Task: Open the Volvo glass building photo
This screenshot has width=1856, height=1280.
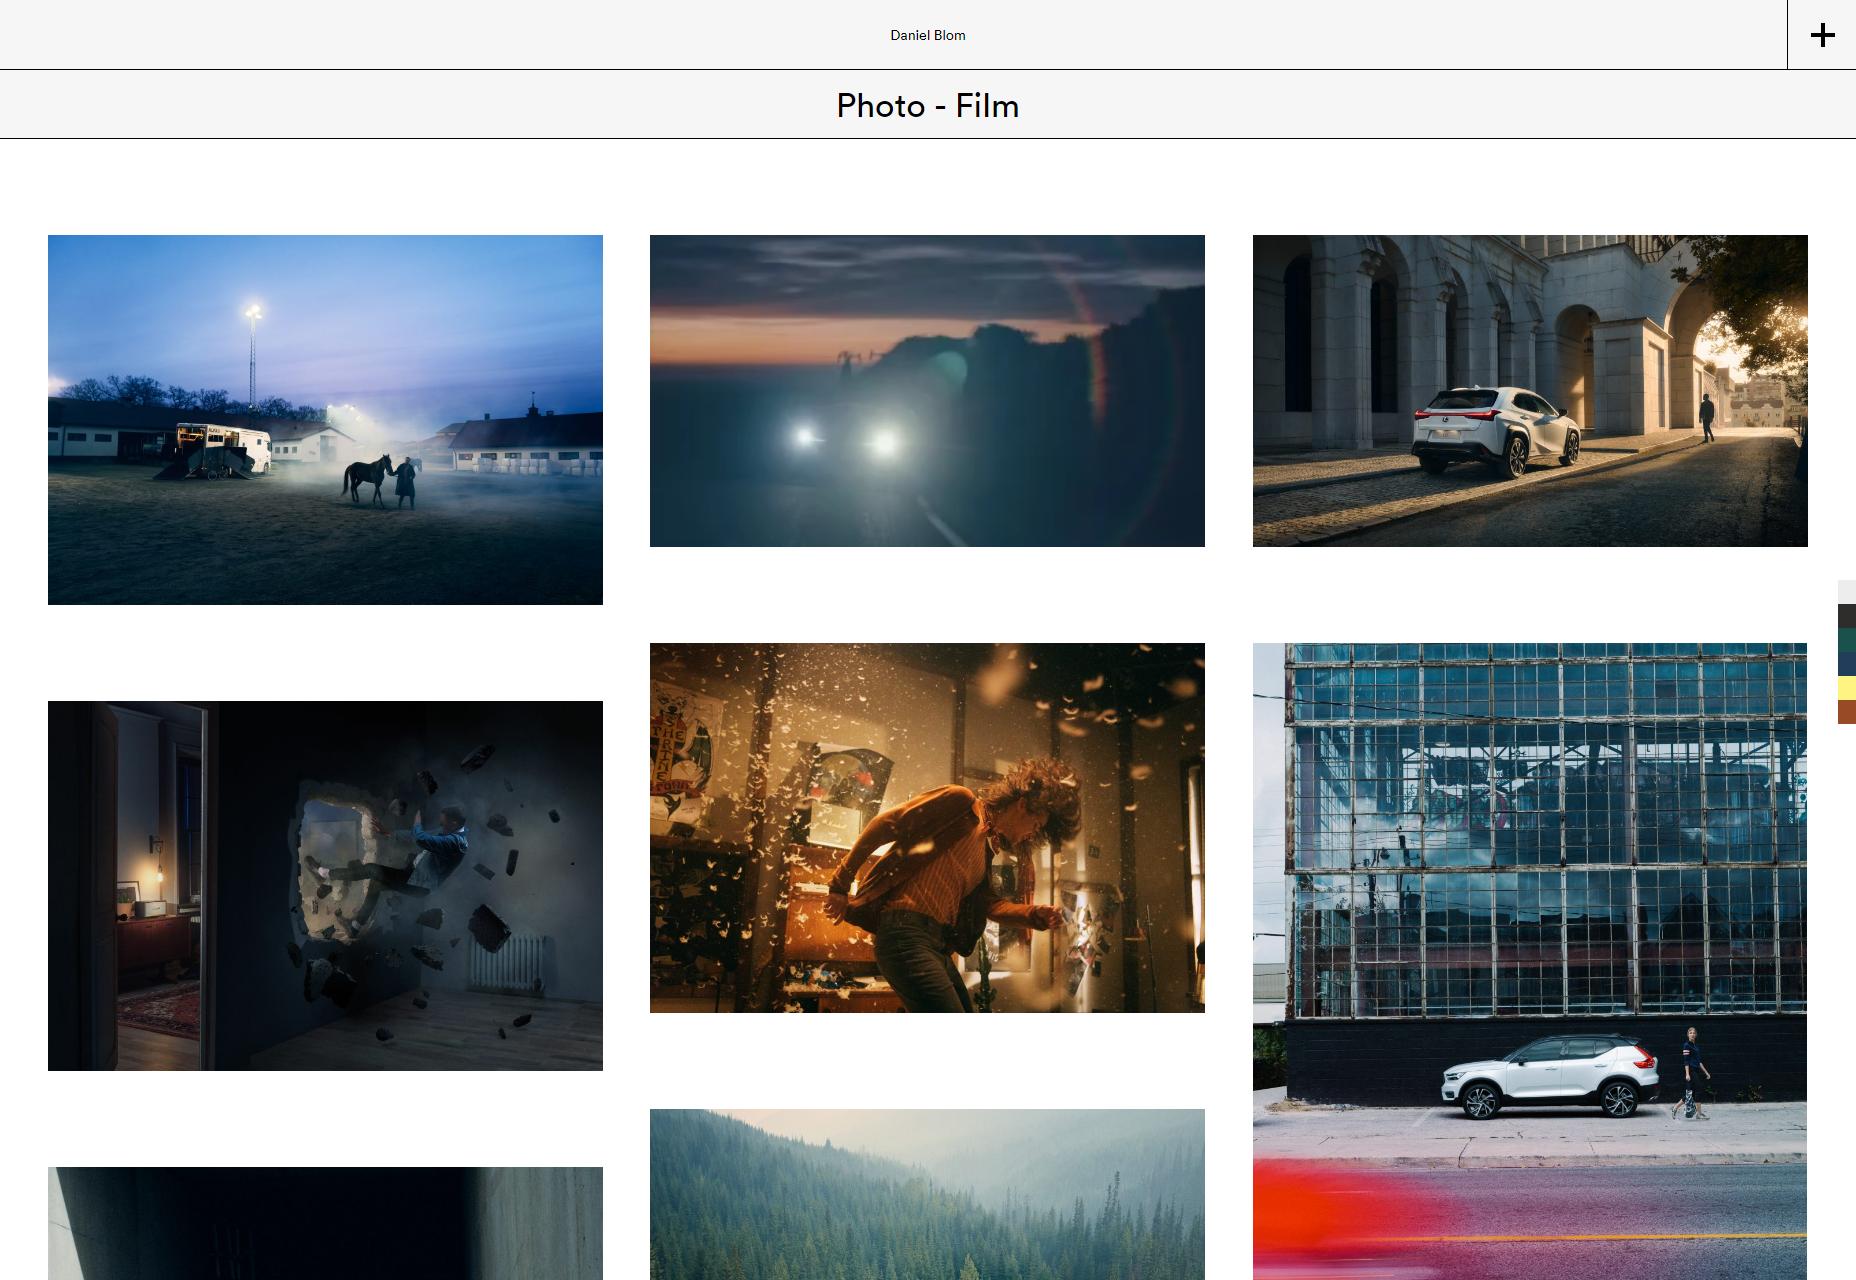Action: pyautogui.click(x=1530, y=961)
